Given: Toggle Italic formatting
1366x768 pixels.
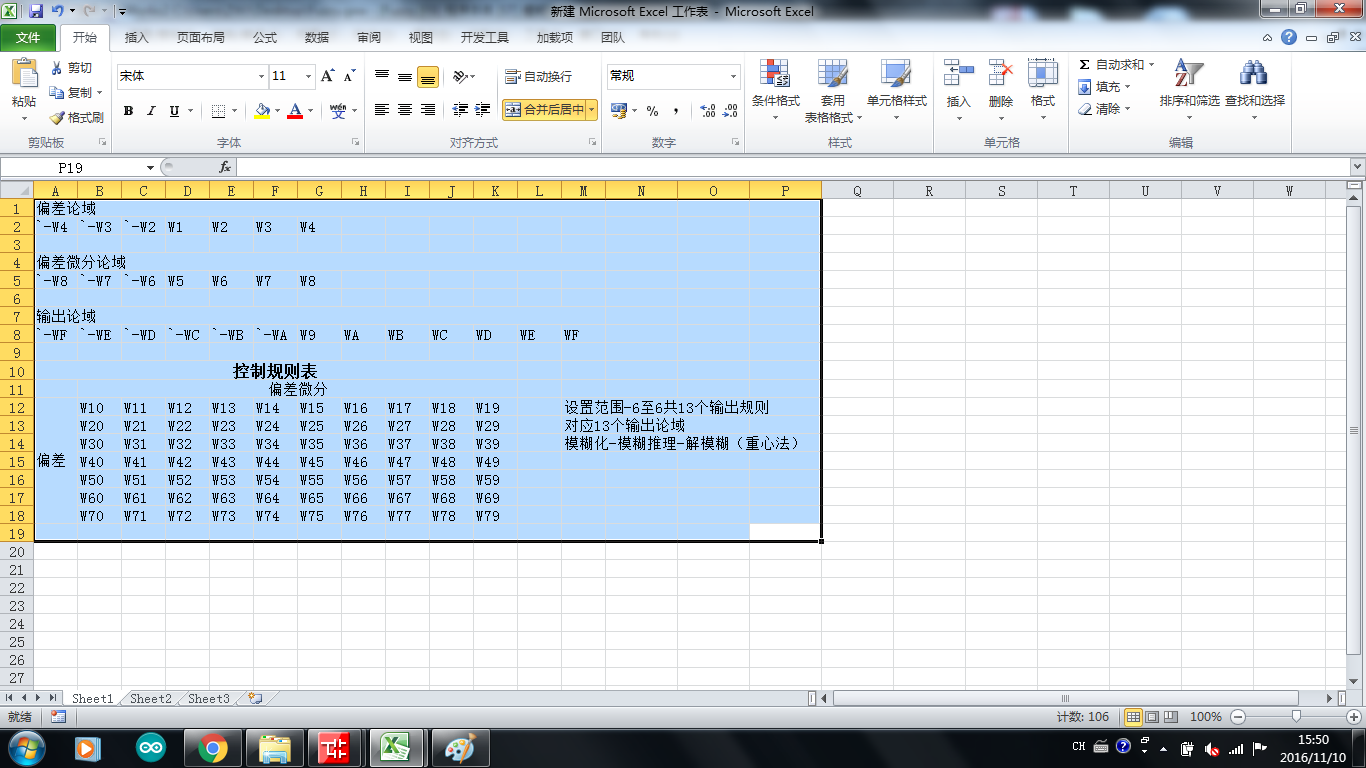Looking at the screenshot, I should pos(151,111).
